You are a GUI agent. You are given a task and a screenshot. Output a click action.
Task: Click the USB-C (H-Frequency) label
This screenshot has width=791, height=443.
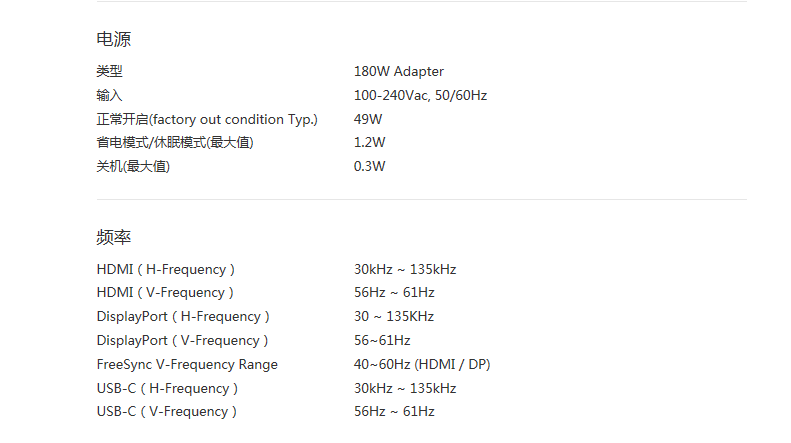[167, 388]
